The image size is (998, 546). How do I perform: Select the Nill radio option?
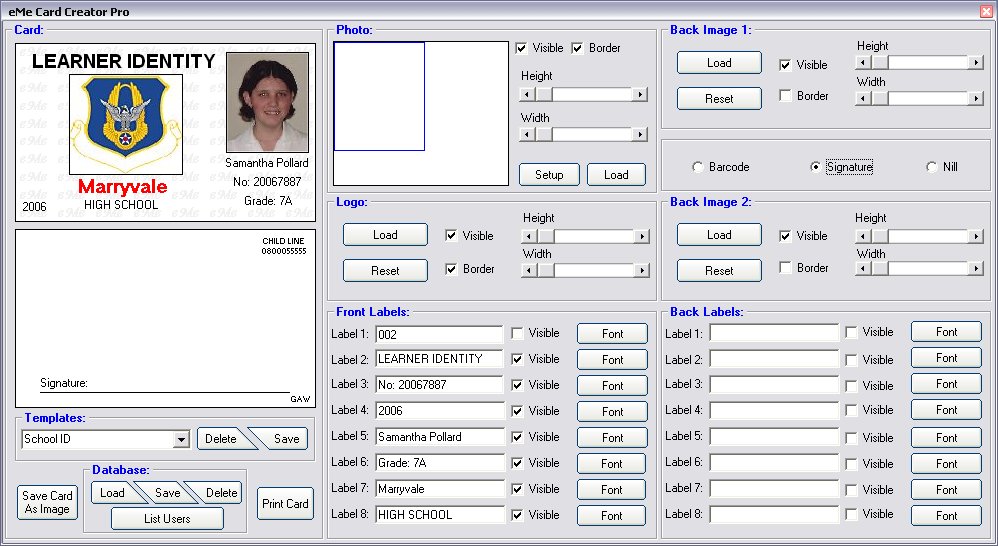pos(932,167)
